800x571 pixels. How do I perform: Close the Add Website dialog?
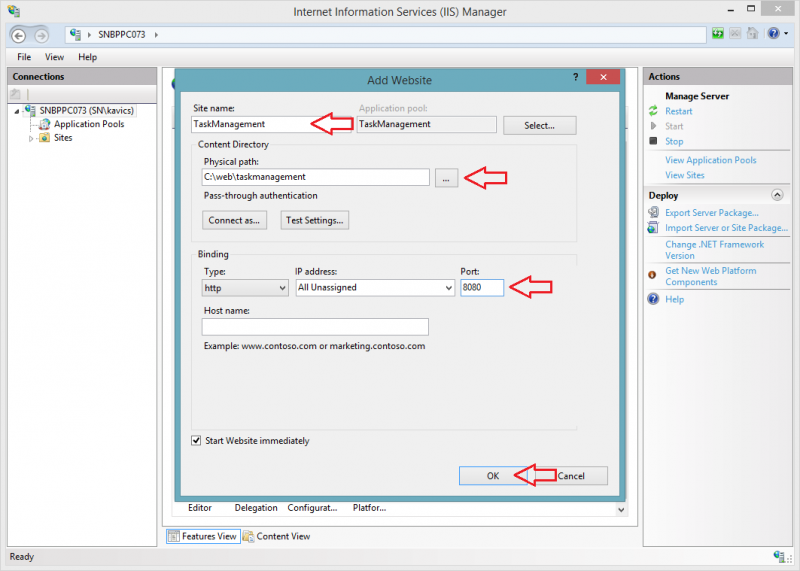[x=603, y=77]
